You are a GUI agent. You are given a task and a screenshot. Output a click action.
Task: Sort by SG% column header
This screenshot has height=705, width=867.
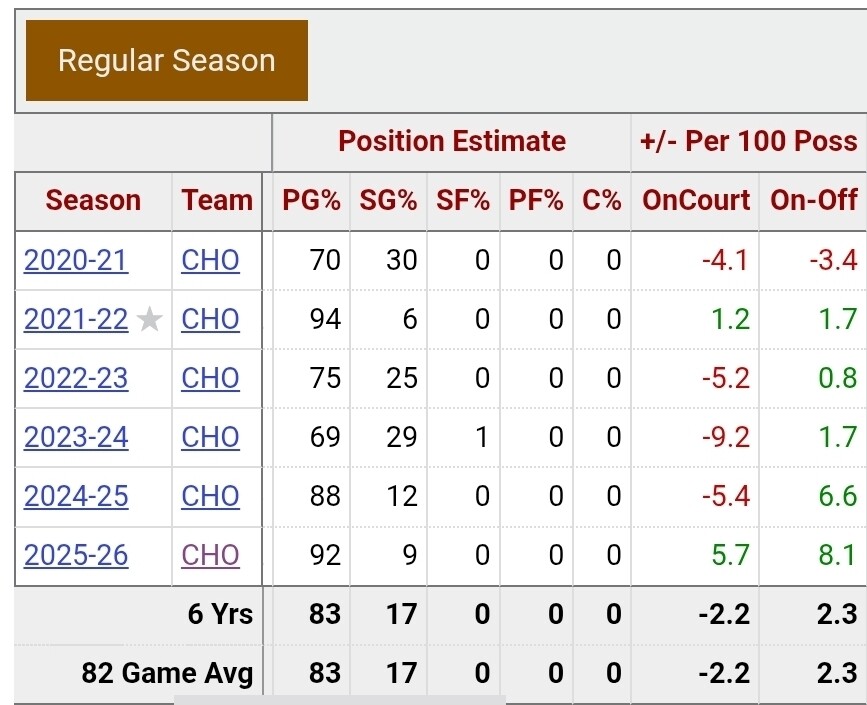[388, 201]
